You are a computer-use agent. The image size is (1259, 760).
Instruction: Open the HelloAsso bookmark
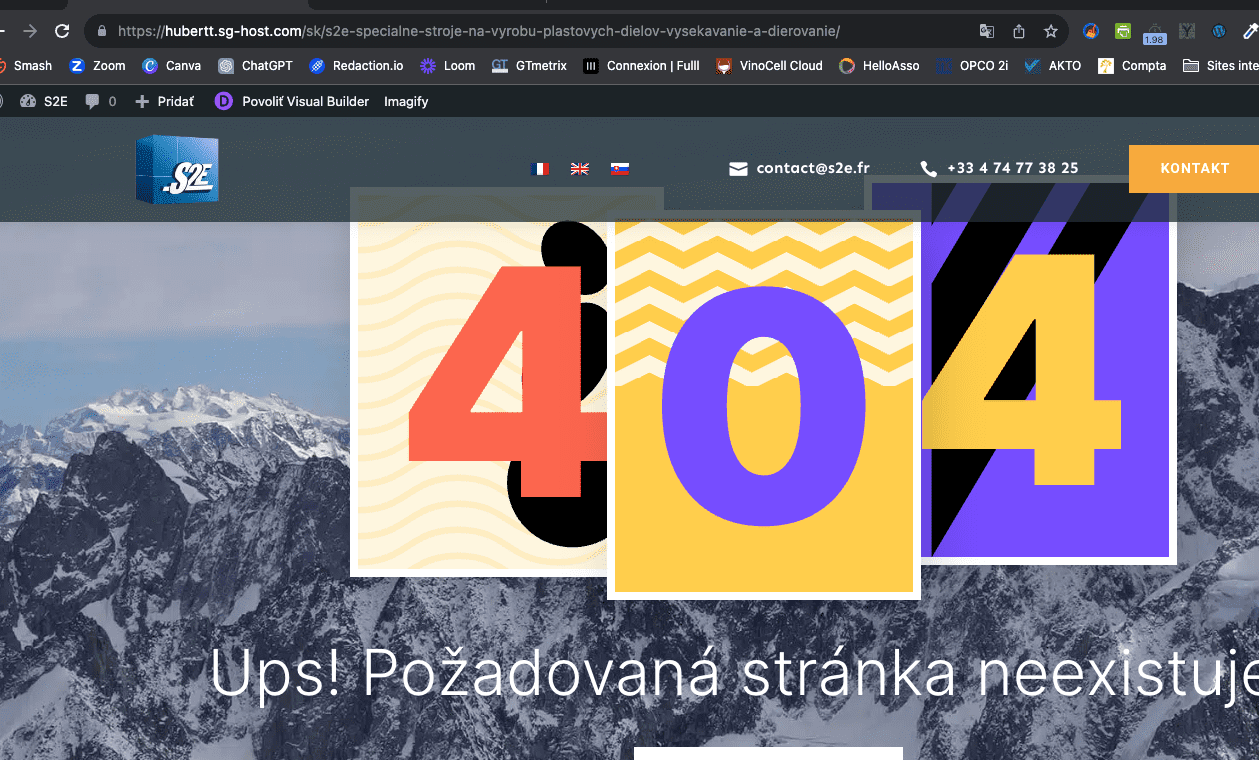(879, 66)
